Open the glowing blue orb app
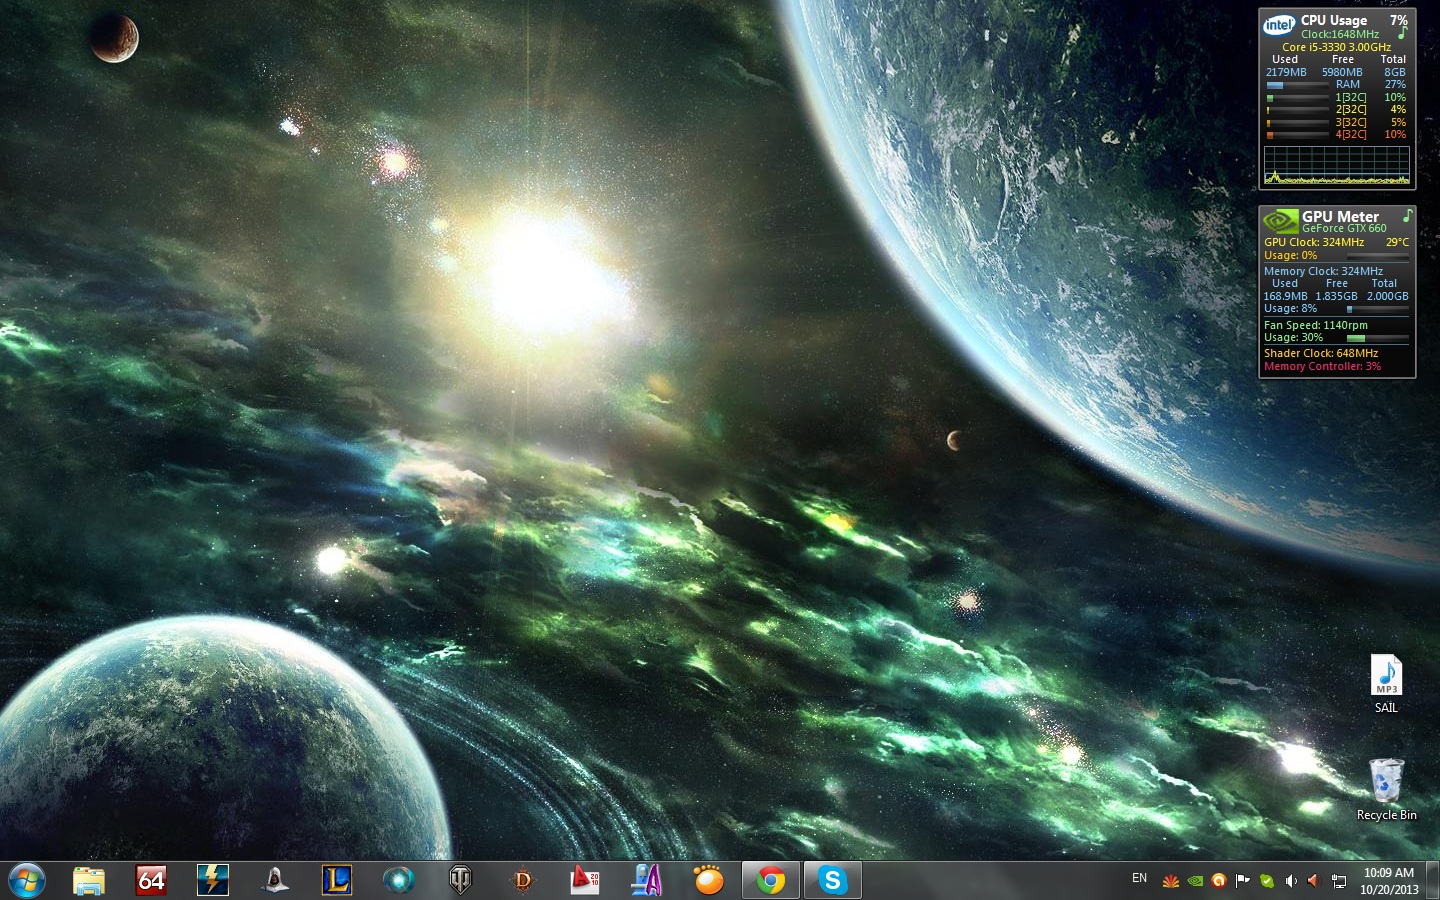The width and height of the screenshot is (1440, 900). pyautogui.click(x=399, y=880)
